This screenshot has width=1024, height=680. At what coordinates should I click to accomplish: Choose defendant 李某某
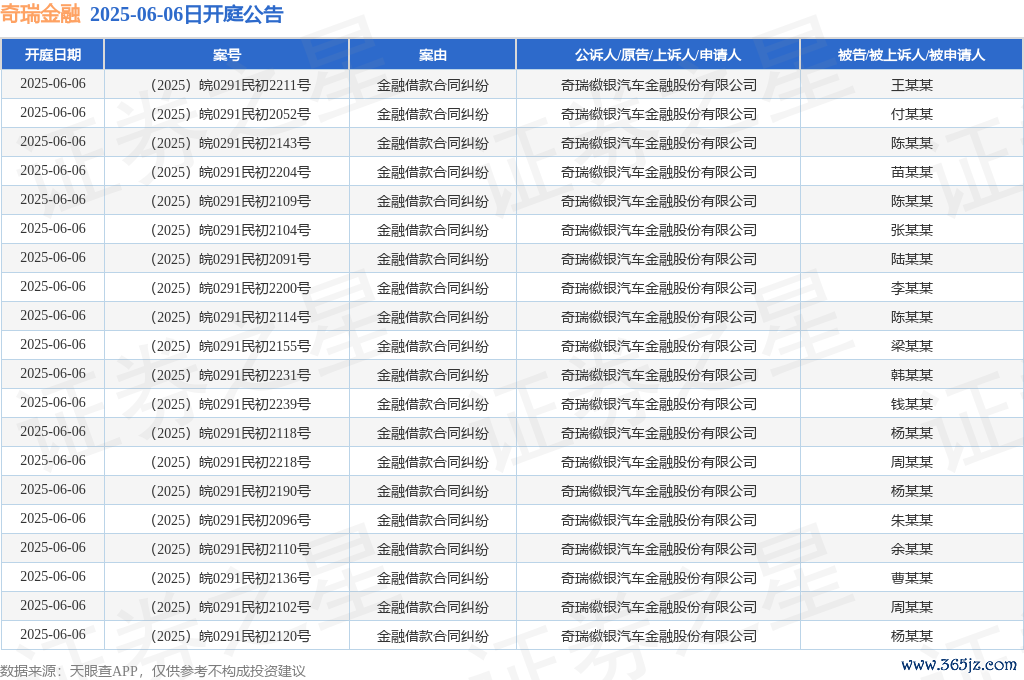(912, 288)
